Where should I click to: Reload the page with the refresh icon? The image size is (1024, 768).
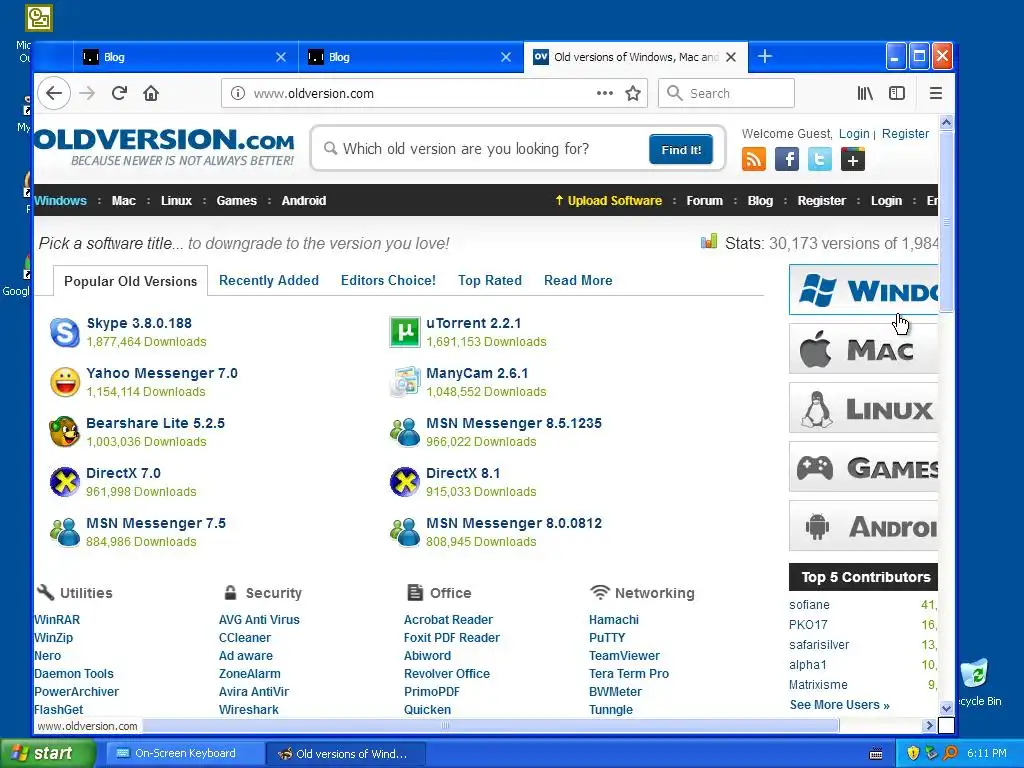[x=119, y=93]
